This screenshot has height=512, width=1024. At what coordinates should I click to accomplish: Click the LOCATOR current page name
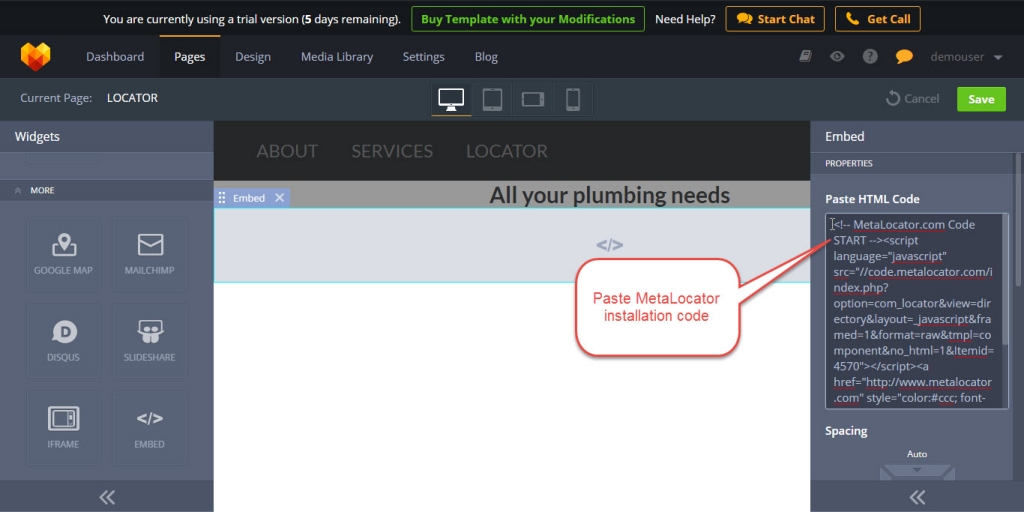coord(132,98)
